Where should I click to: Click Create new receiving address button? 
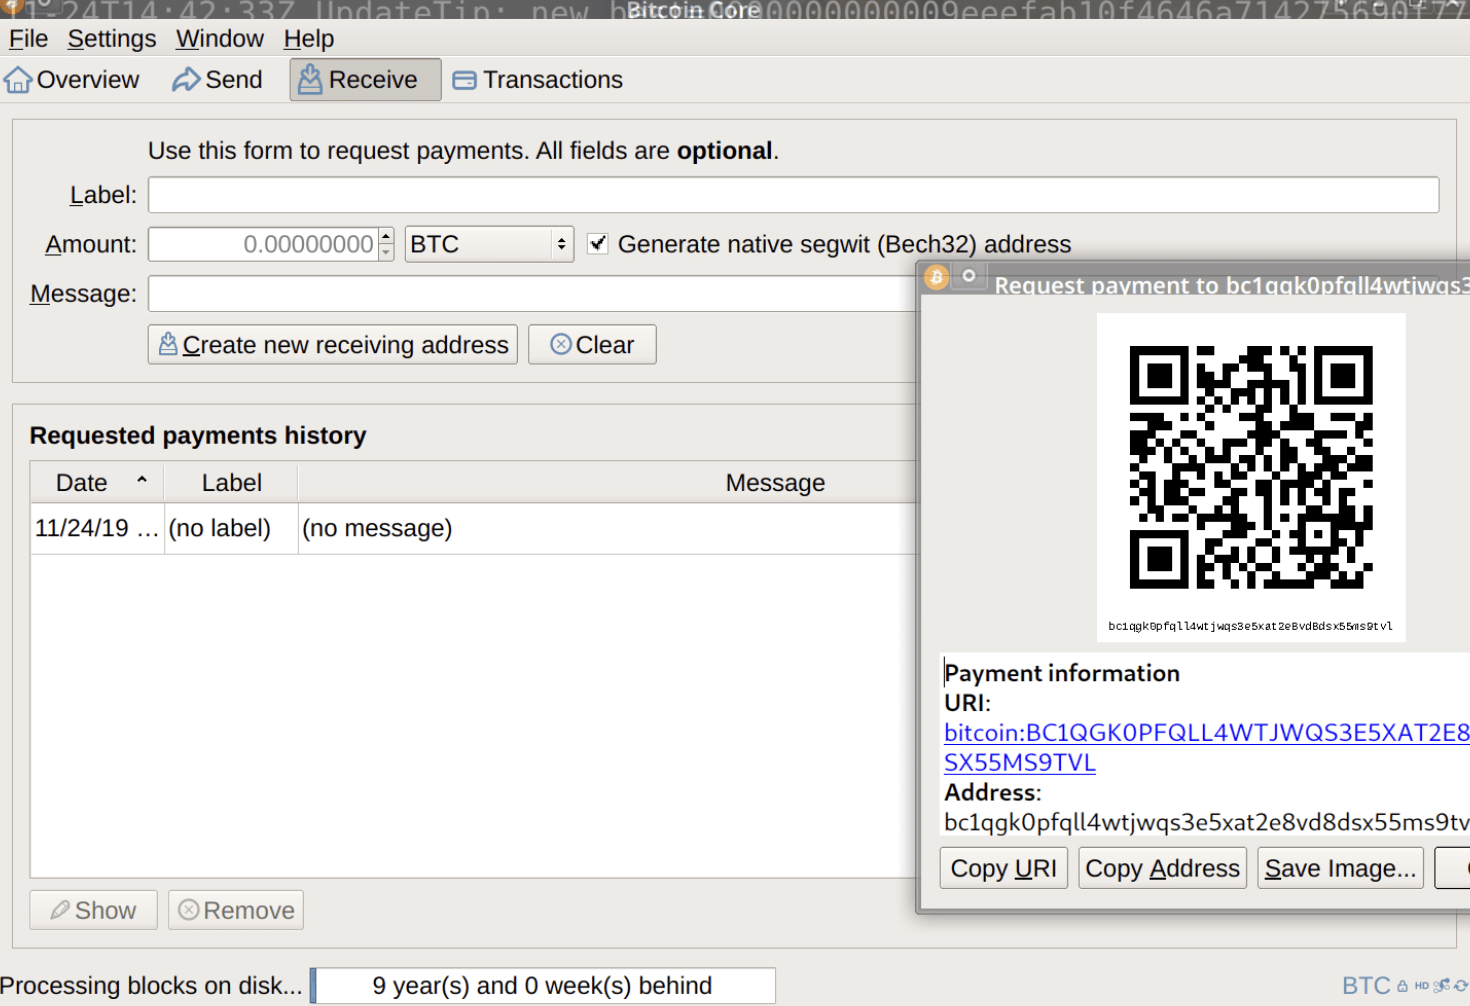tap(333, 345)
